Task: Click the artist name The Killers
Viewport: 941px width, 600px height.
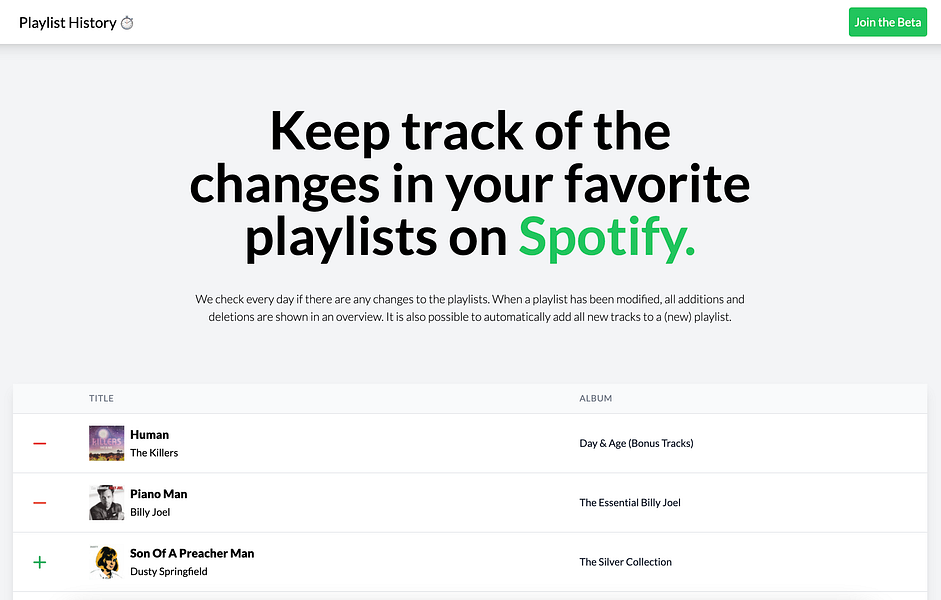Action: (154, 452)
